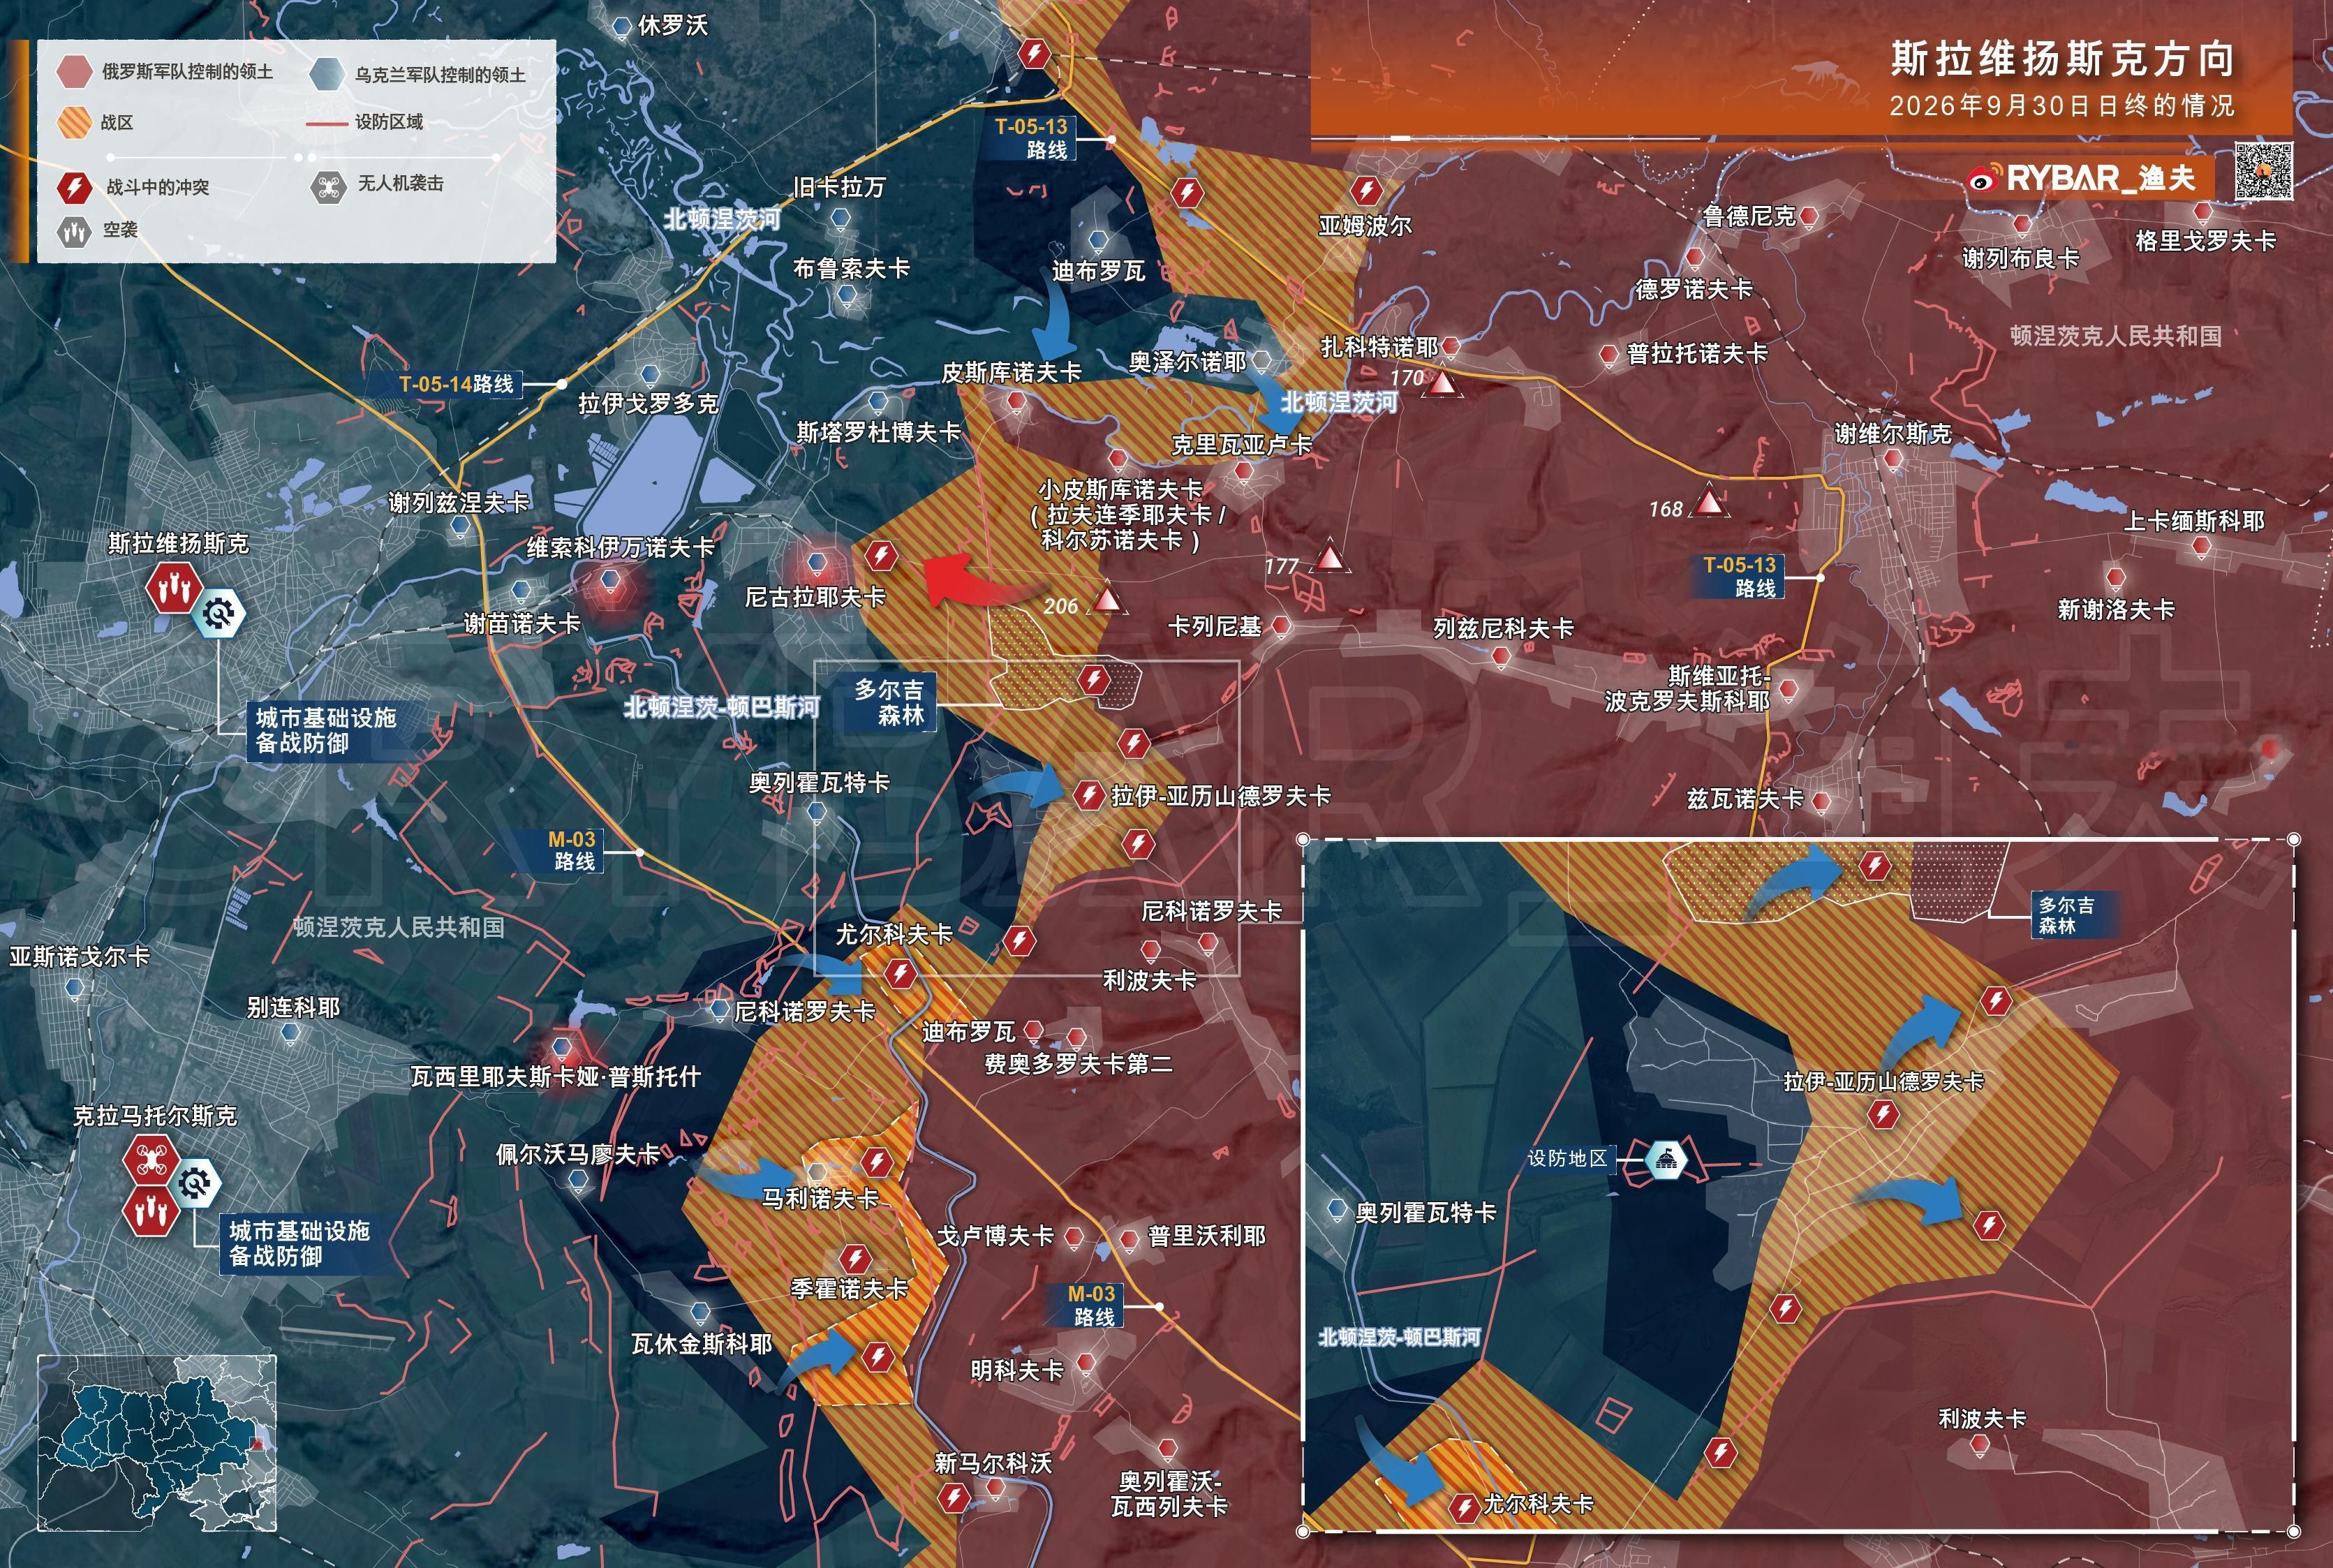
Task: Click the title 斯拉维扬斯克方向
Action: 2062,59
